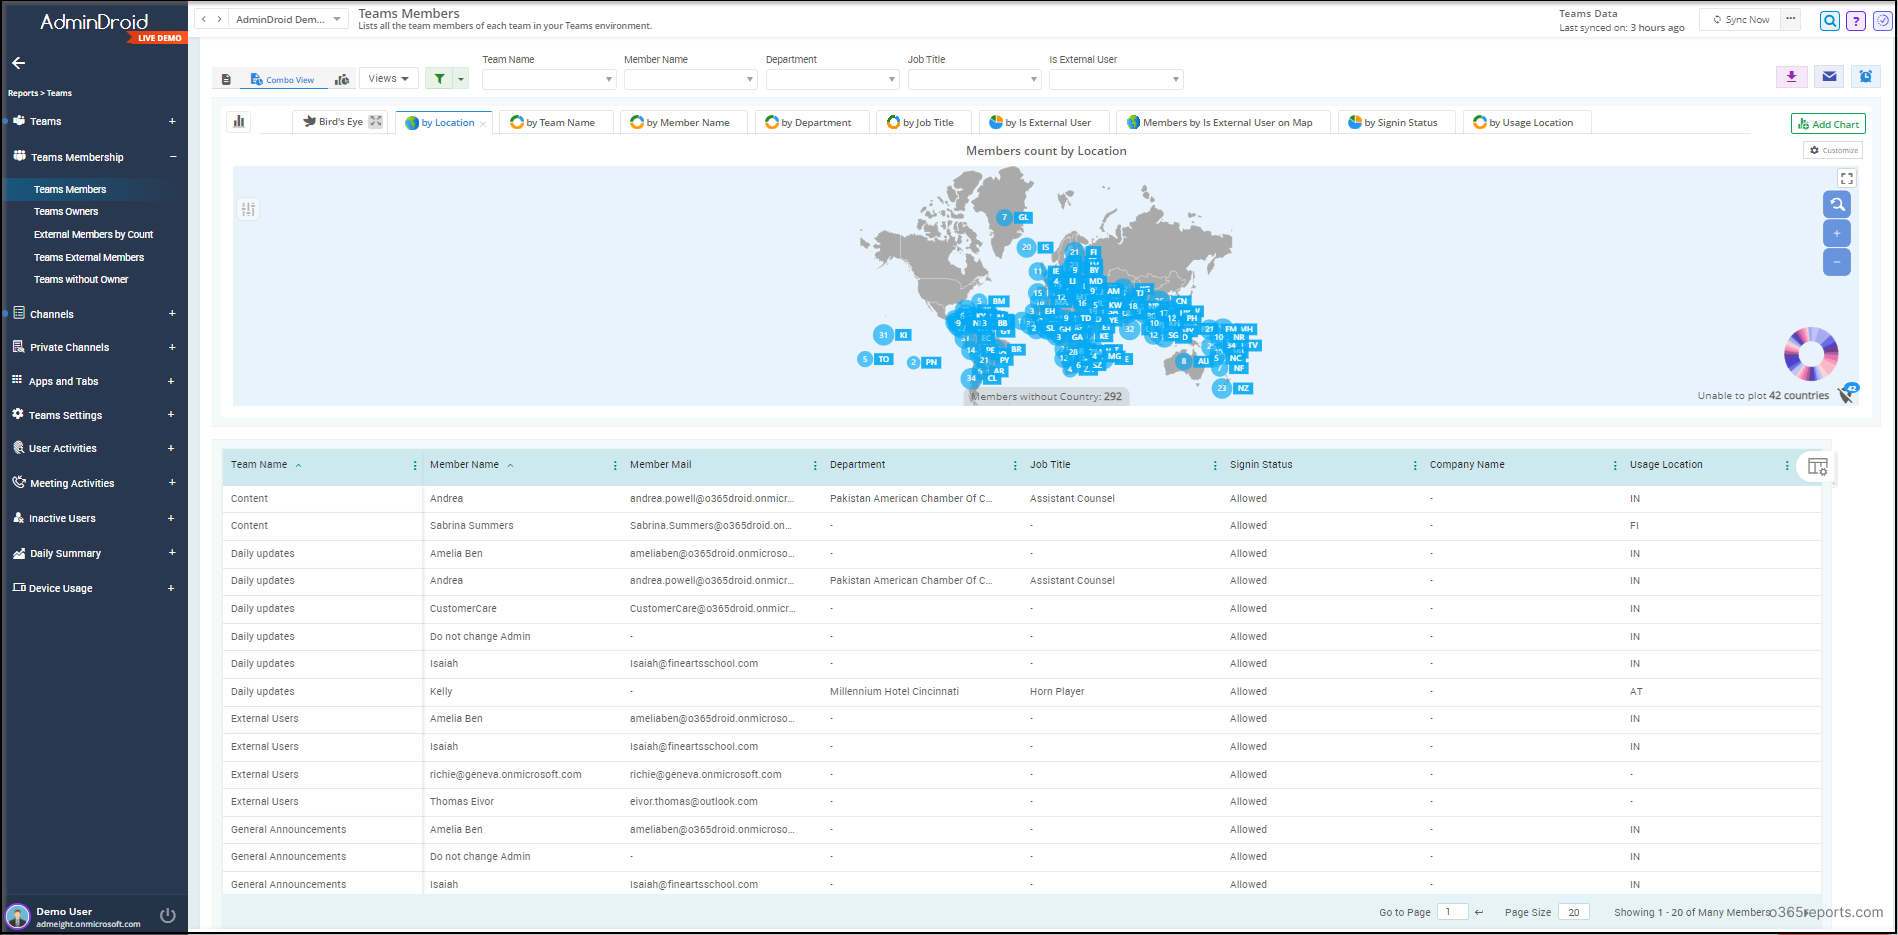Image resolution: width=1898 pixels, height=935 pixels.
Task: Click andrea.powell mail in first Content row
Action: (x=712, y=498)
